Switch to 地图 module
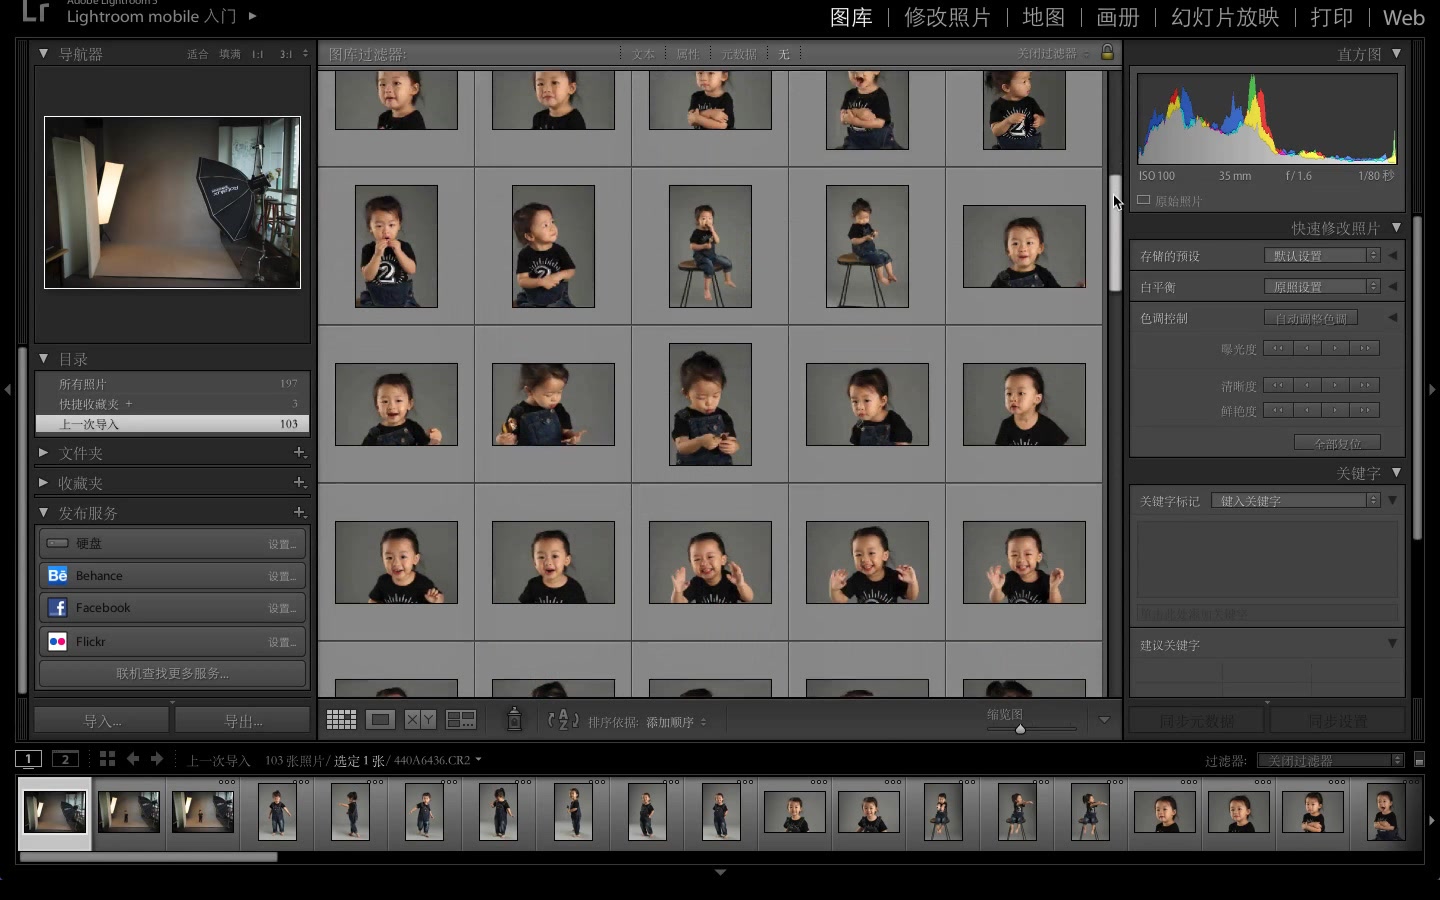 click(1043, 17)
